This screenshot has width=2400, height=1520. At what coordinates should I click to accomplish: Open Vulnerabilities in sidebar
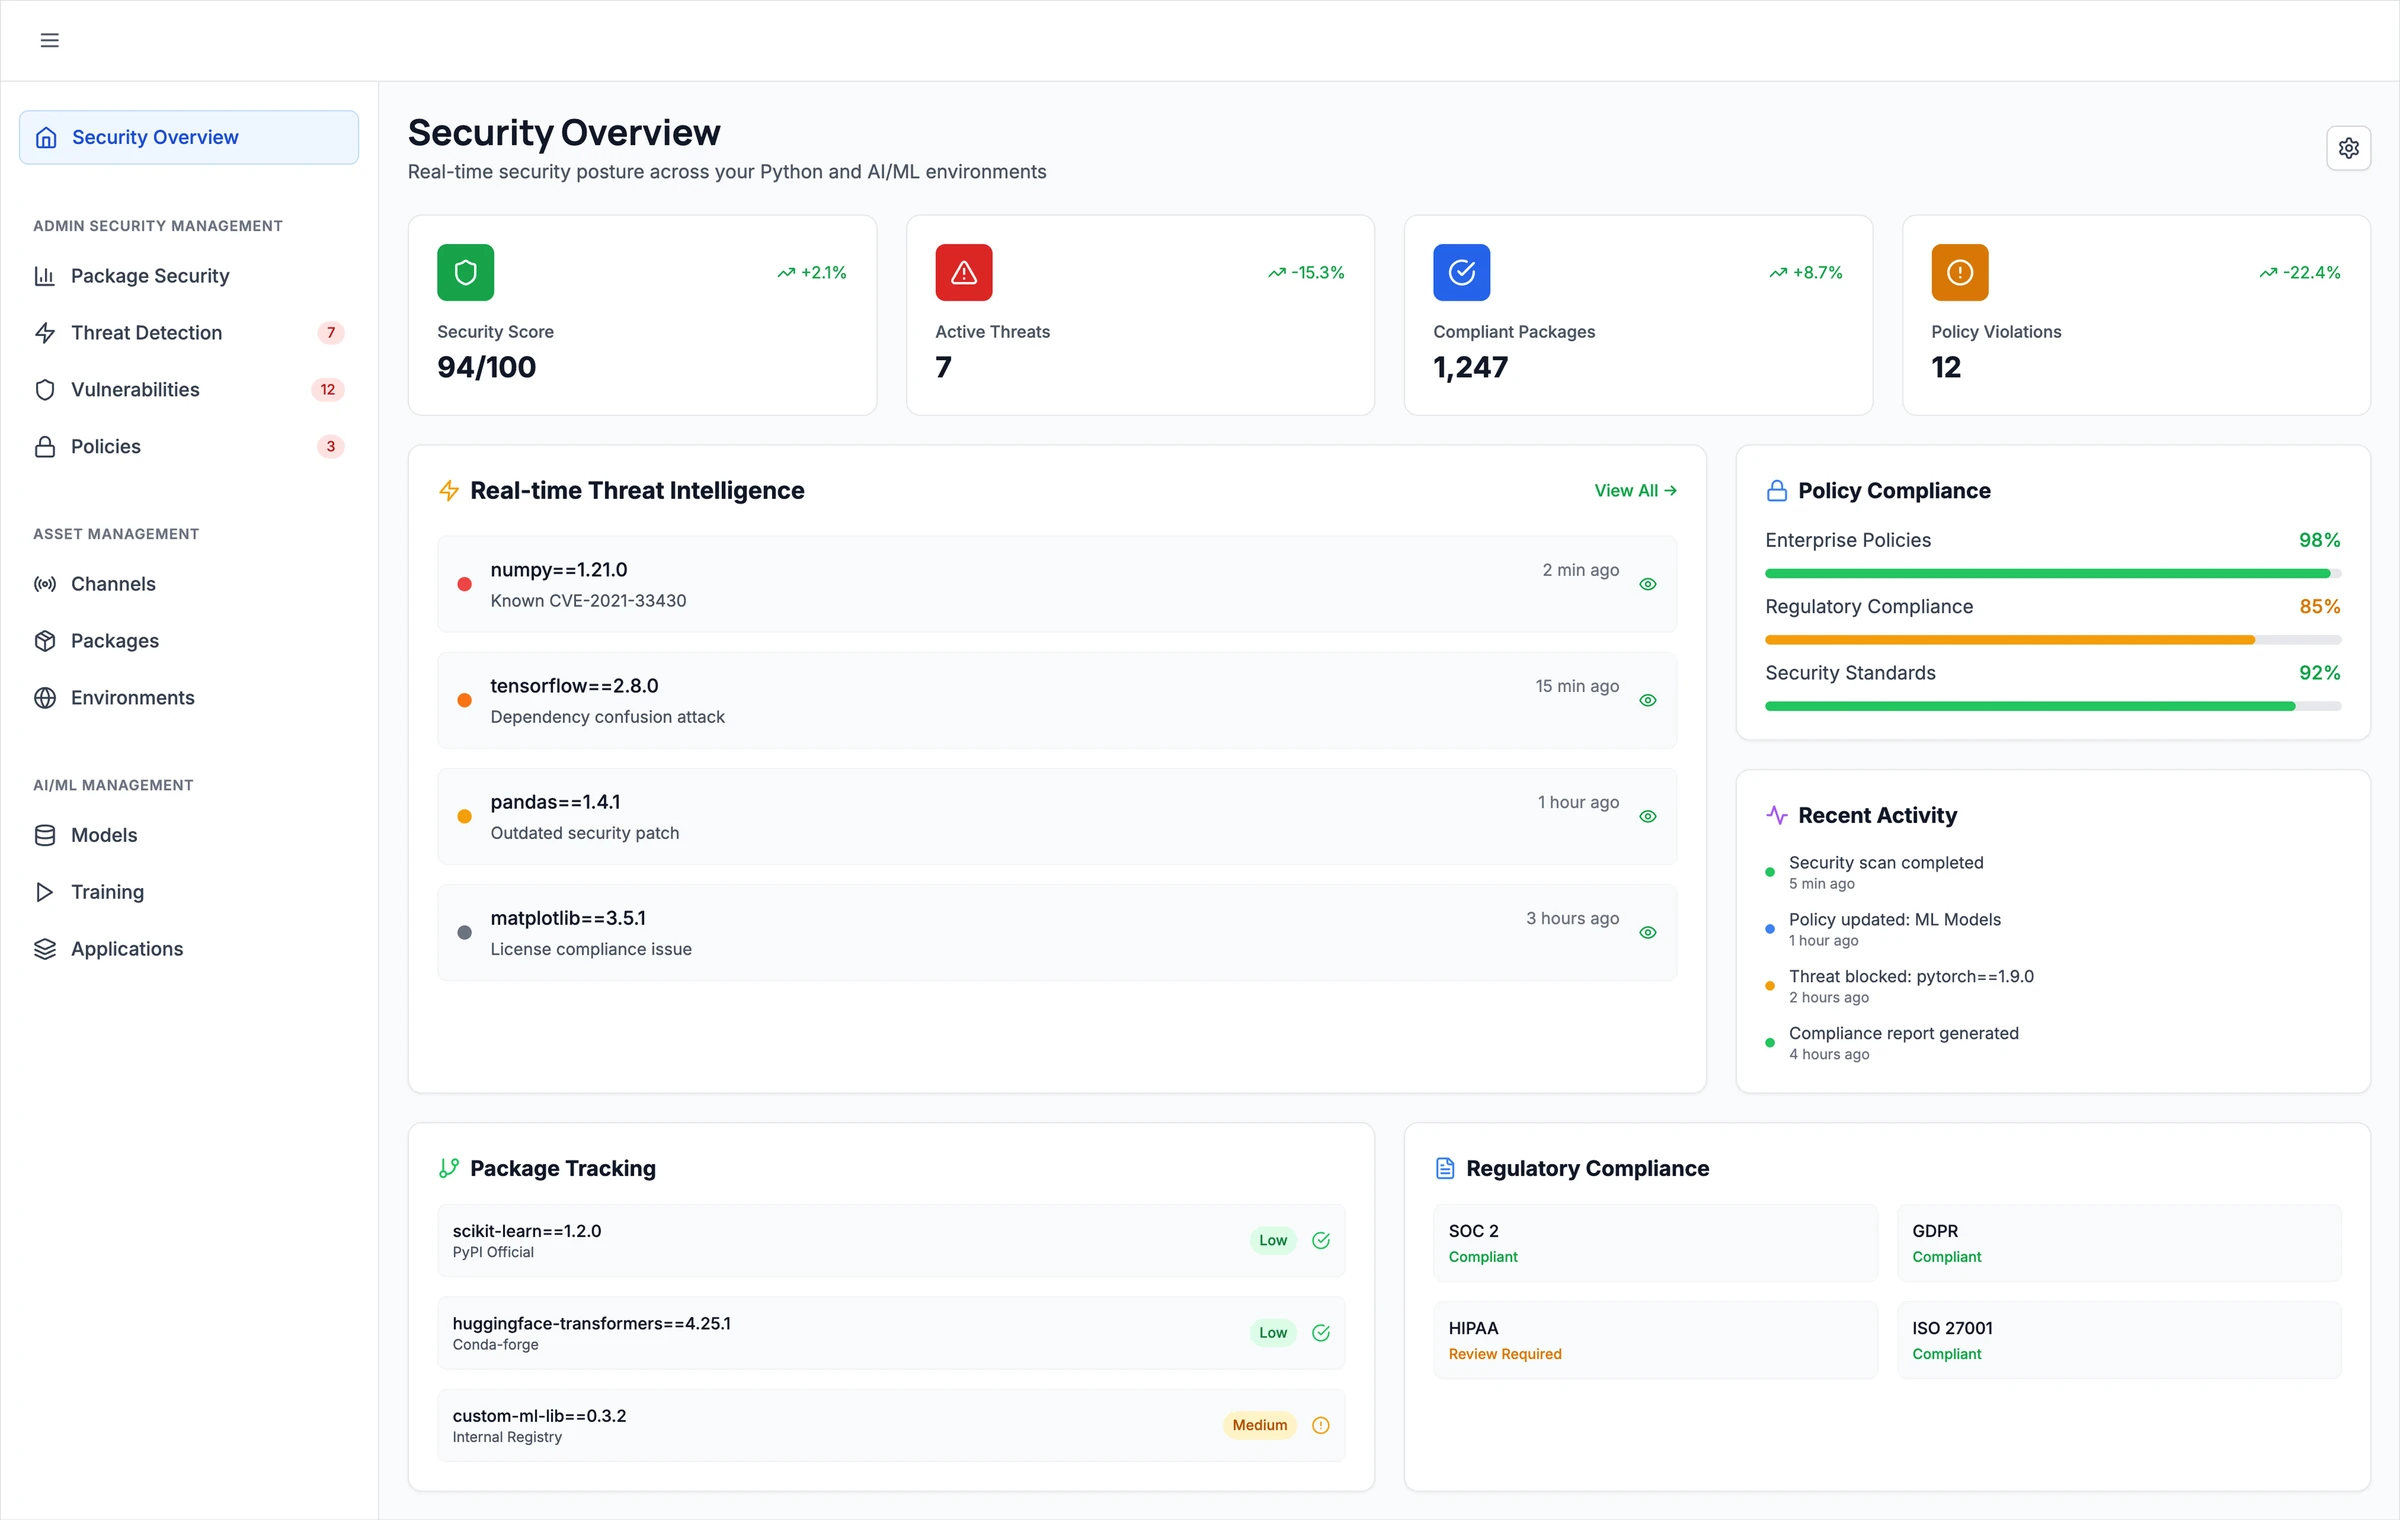click(189, 390)
